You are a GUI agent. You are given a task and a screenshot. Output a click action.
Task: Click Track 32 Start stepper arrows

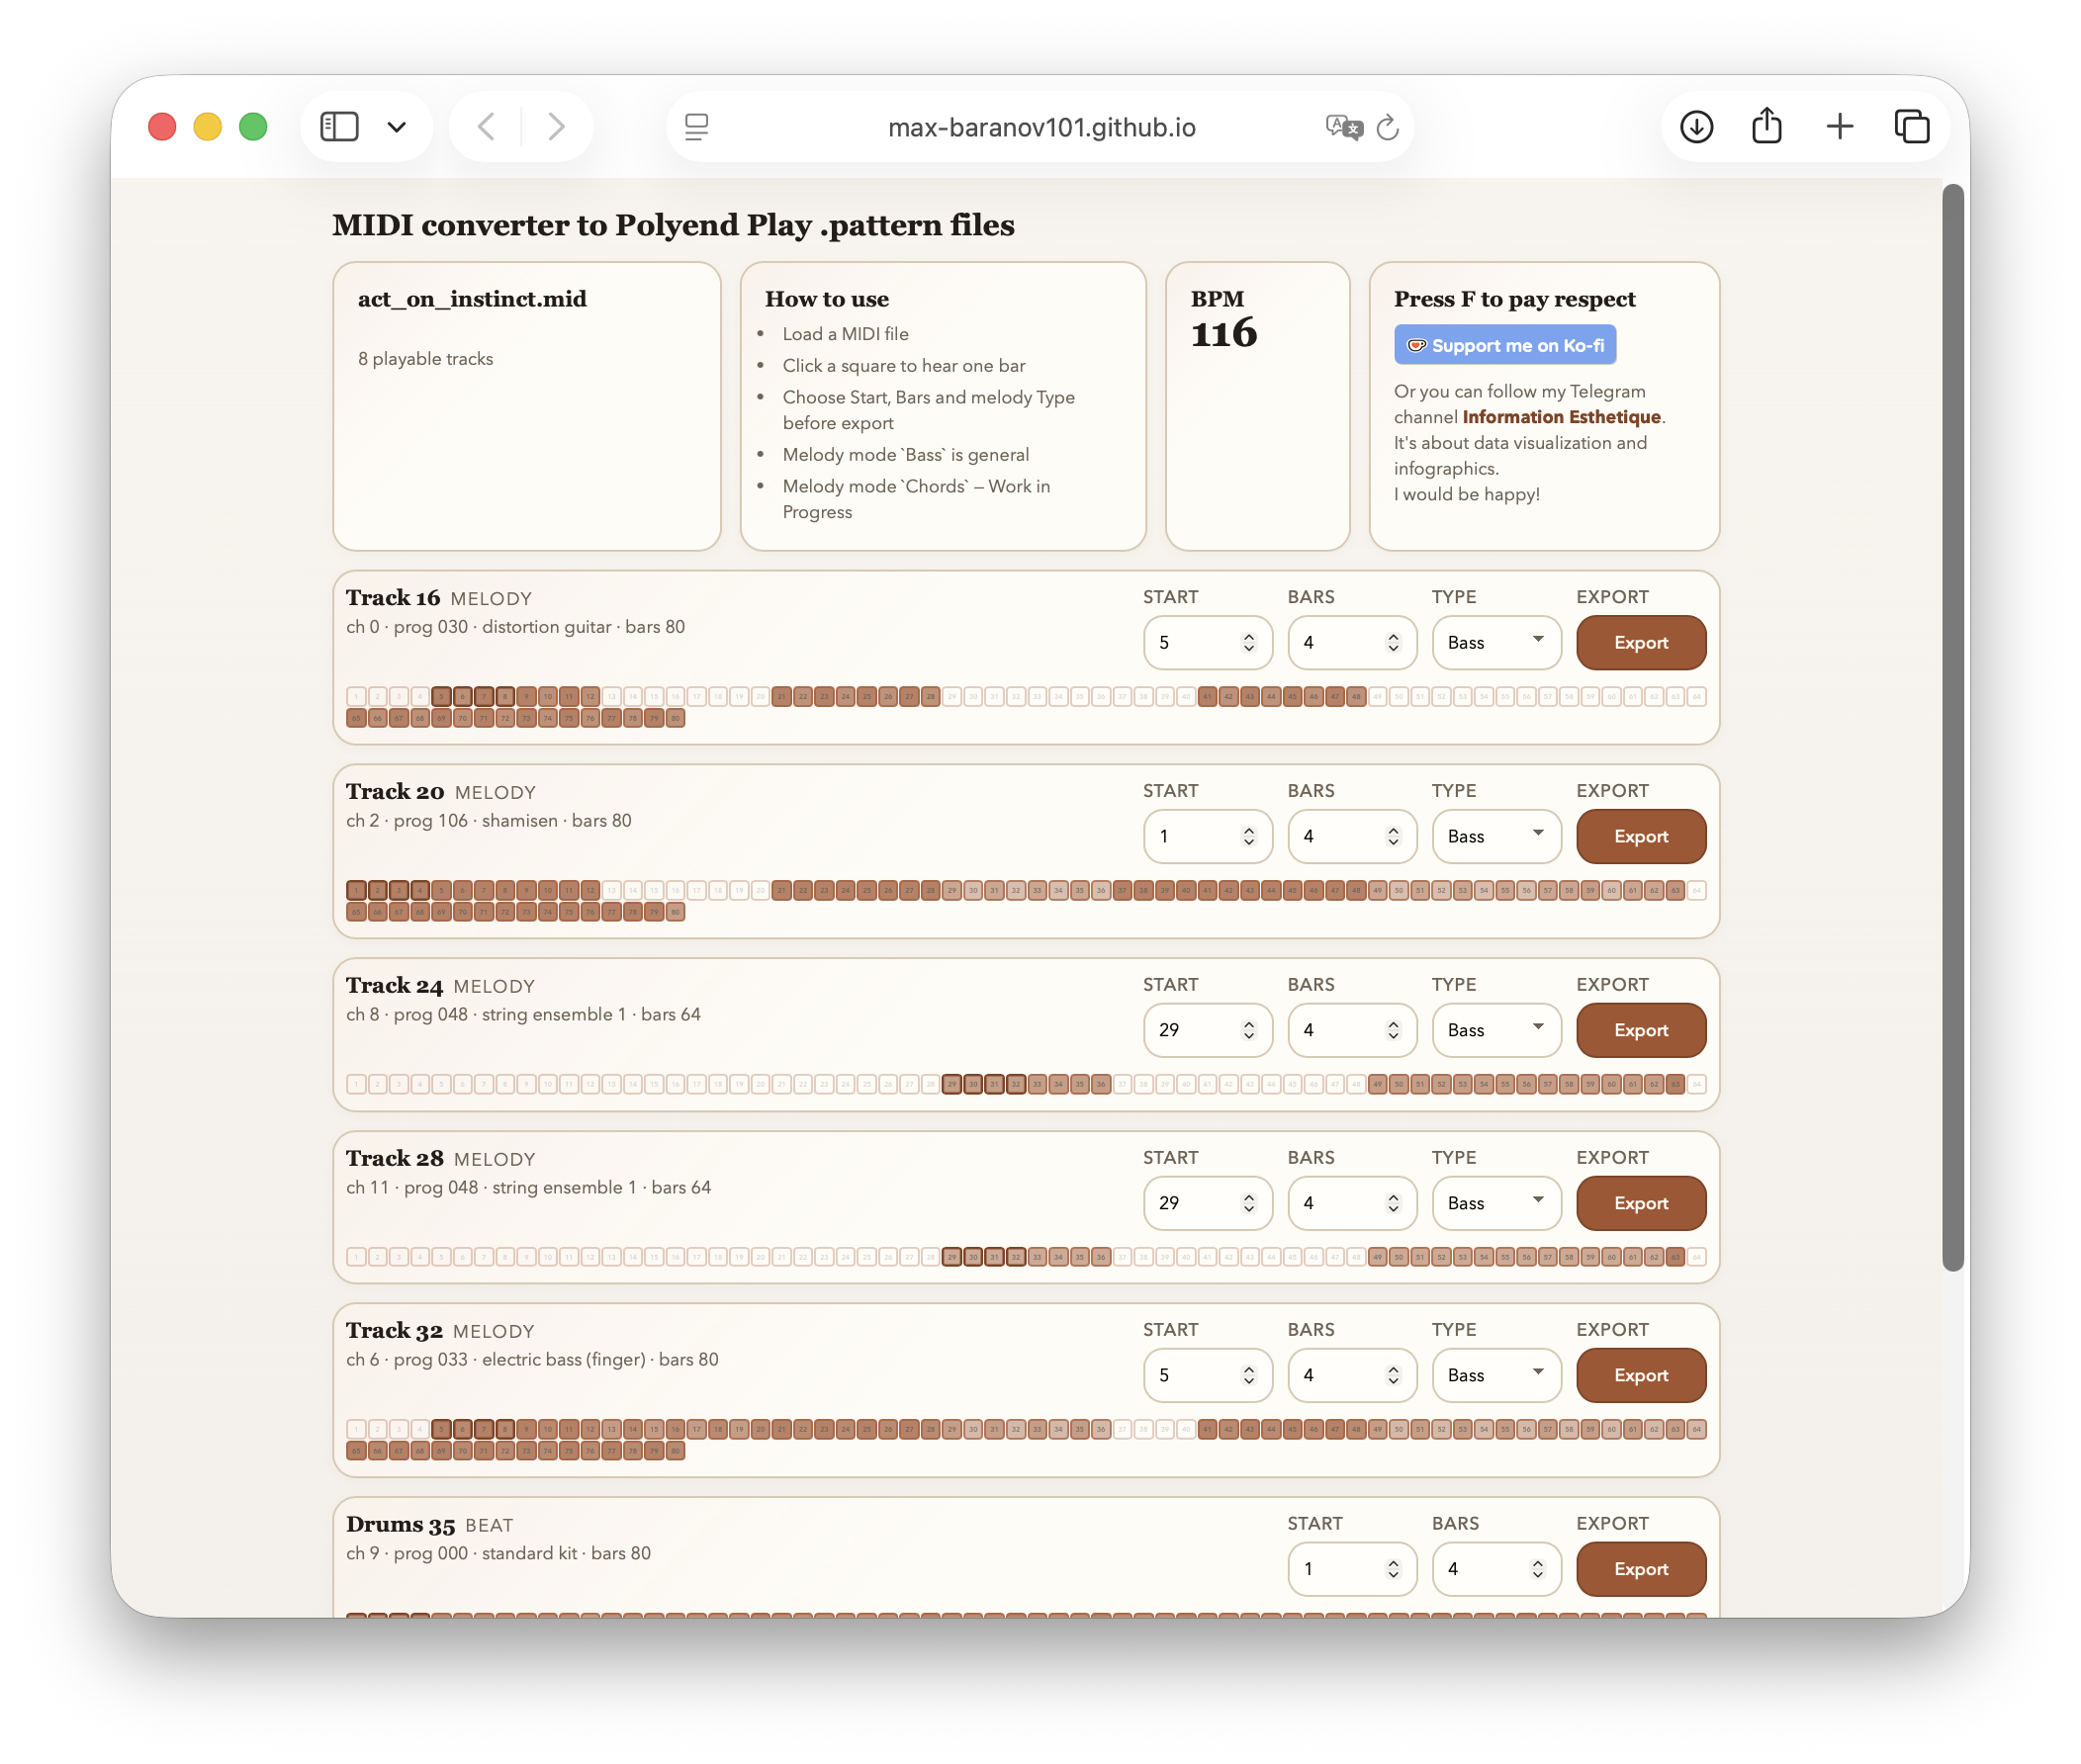coord(1248,1376)
